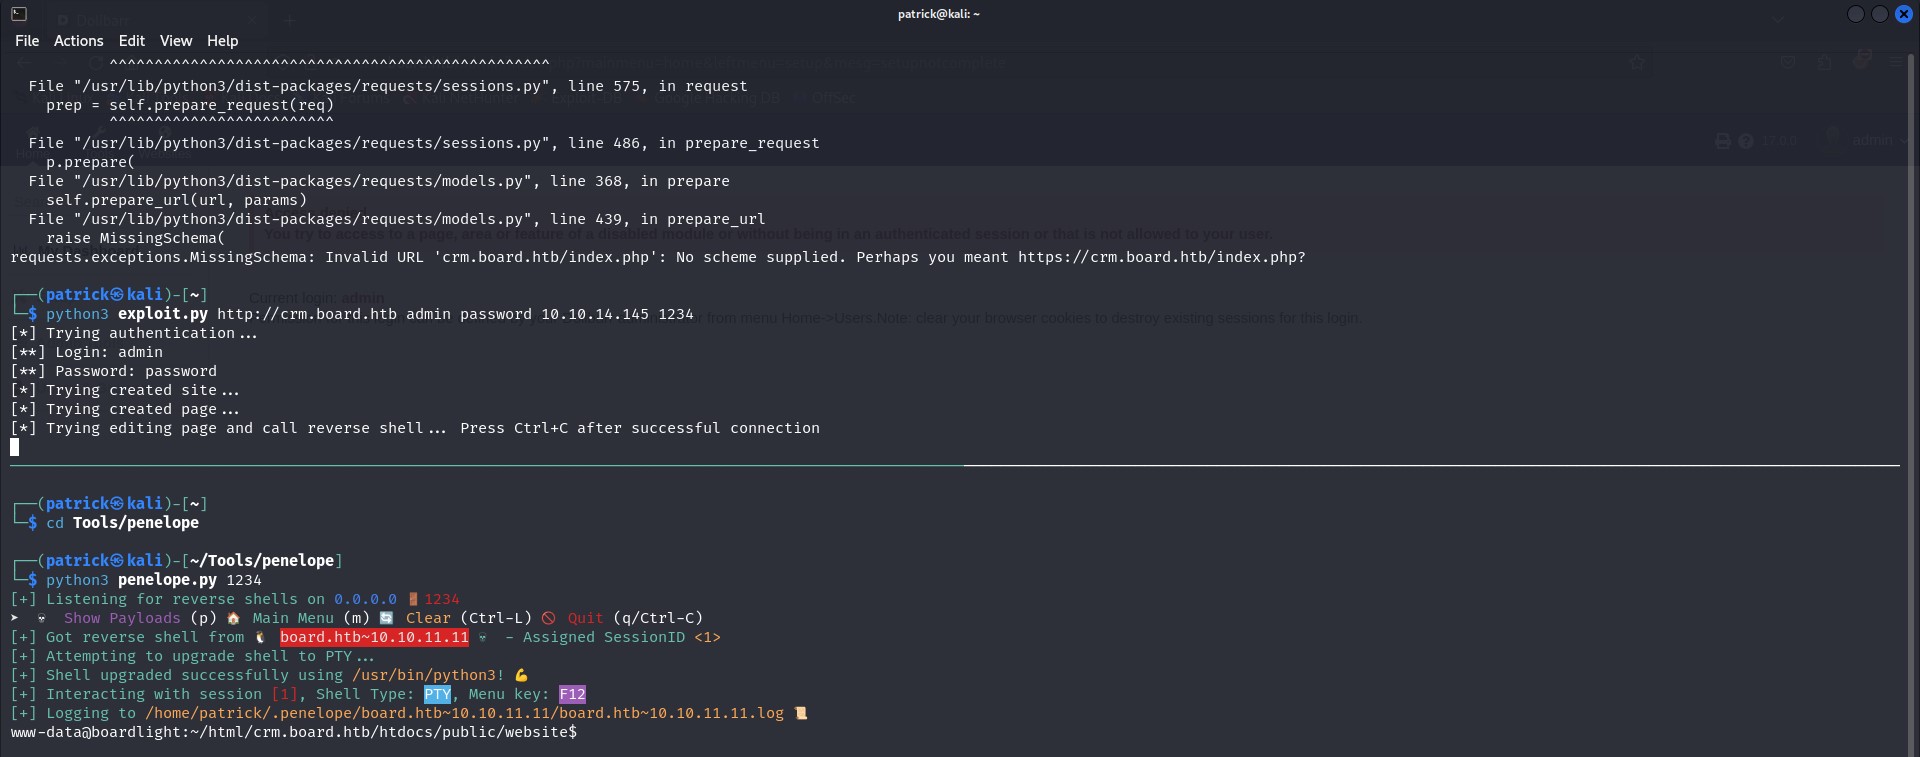Click 'Press Ctrl+C after successful connection' text

[x=640, y=428]
